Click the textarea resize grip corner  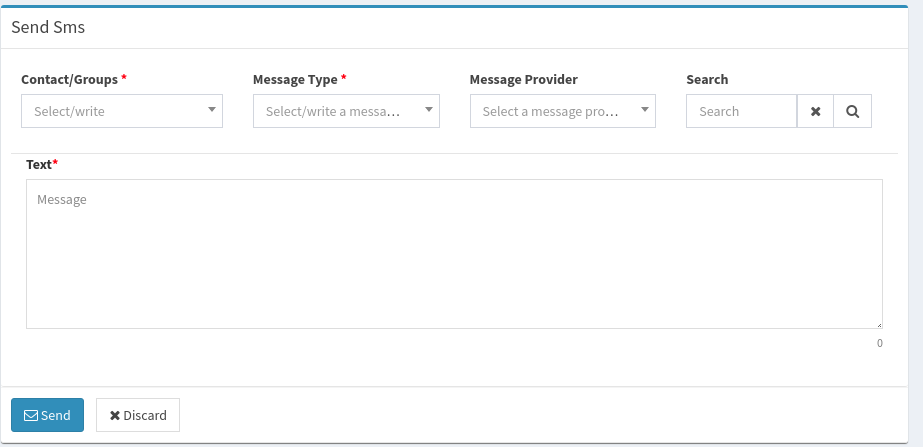[x=879, y=325]
